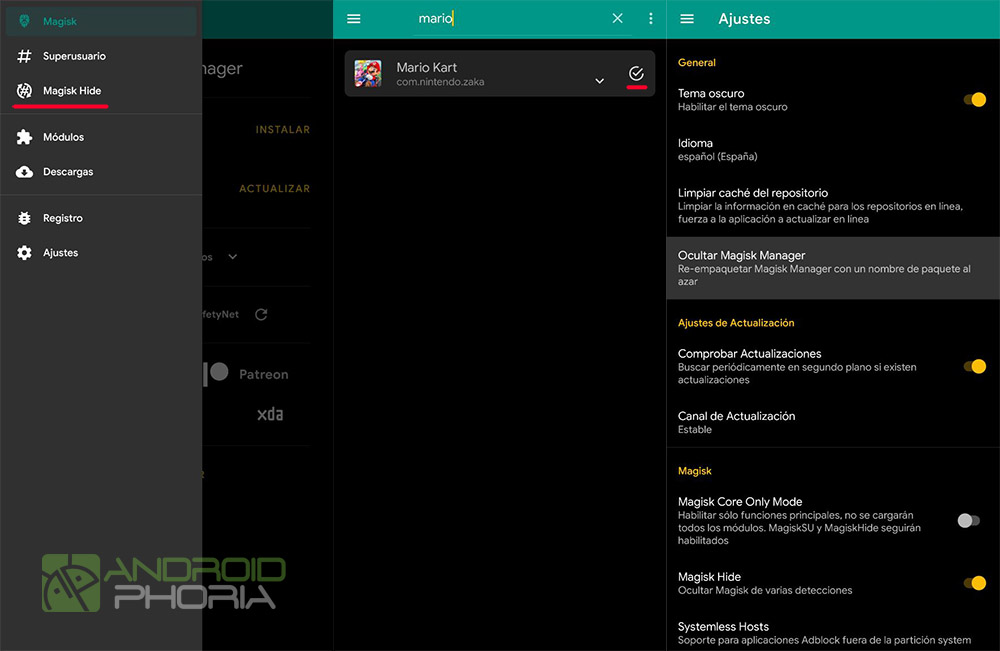1000x651 pixels.
Task: Select the Systemless Hosts option
Action: tap(833, 633)
